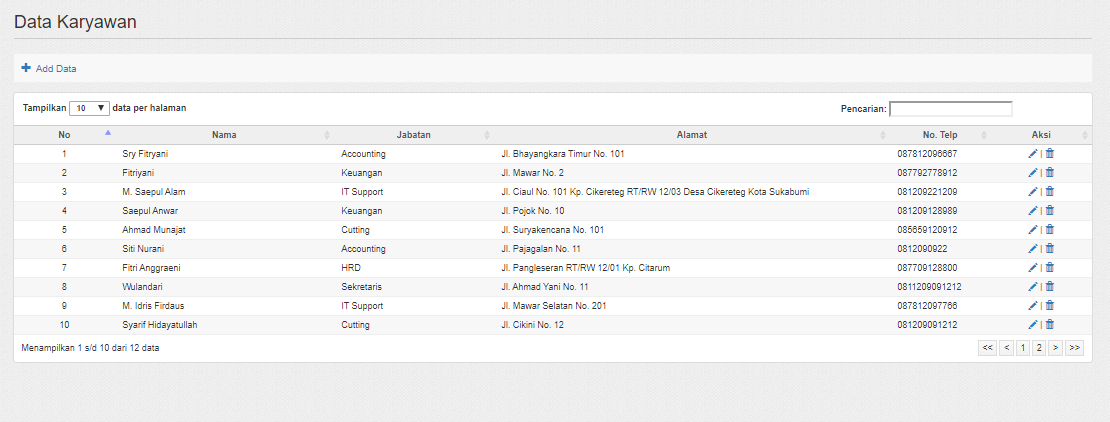1110x422 pixels.
Task: Click the name Syarif Hidayatullah
Action: coord(161,325)
